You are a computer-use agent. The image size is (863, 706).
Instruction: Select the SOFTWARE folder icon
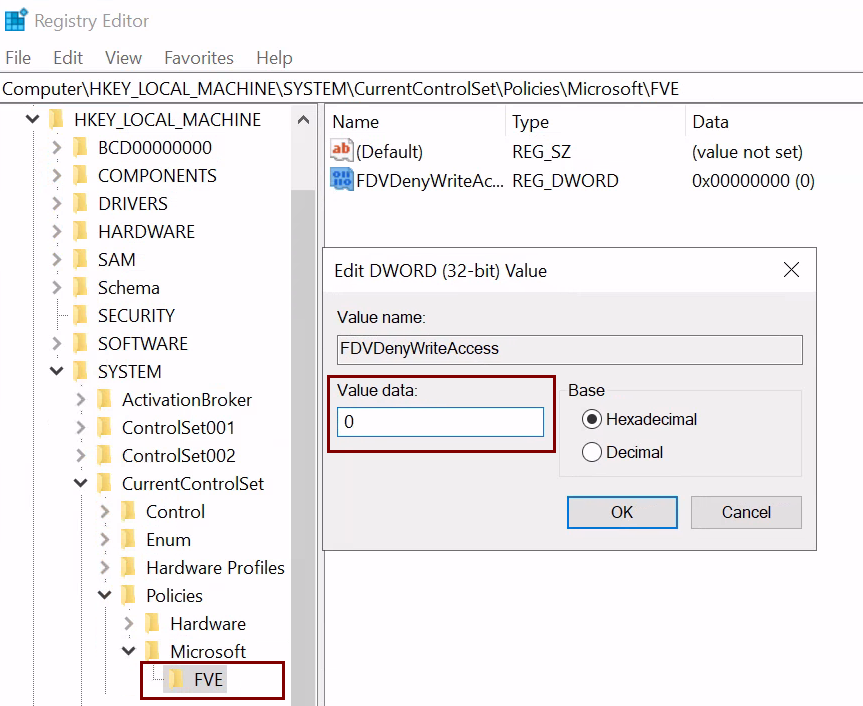click(80, 343)
